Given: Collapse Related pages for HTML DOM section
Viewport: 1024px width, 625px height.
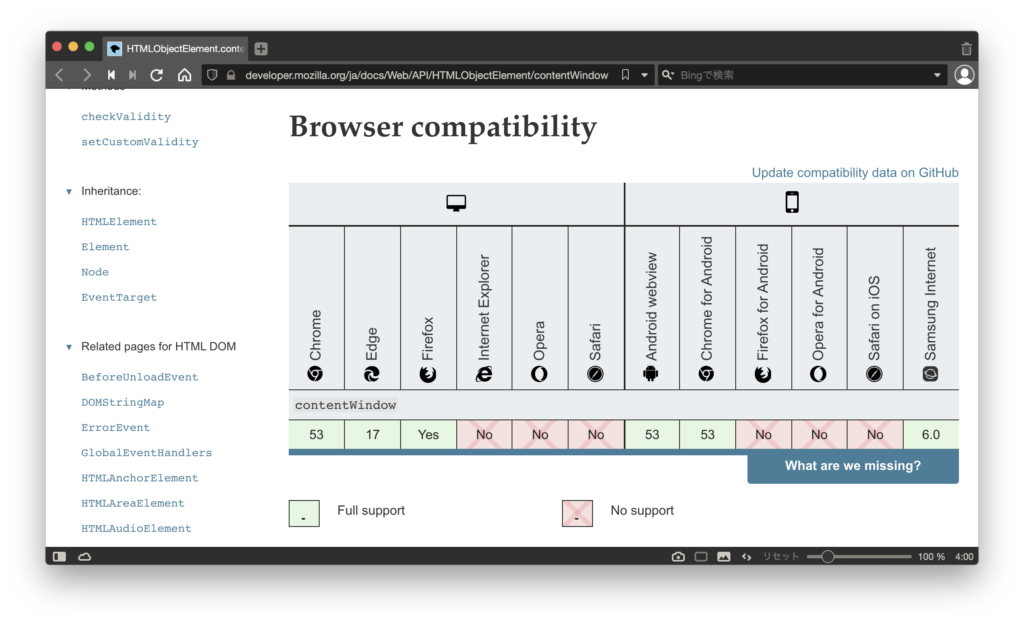Looking at the screenshot, I should [x=69, y=347].
